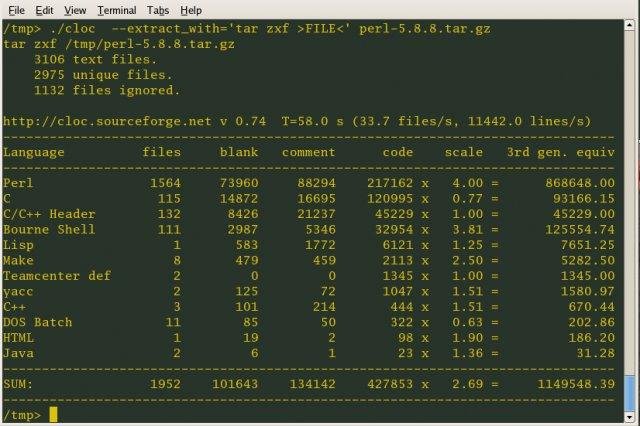Screen dimensions: 640x426
Task: Open the View menu
Action: [x=75, y=10]
